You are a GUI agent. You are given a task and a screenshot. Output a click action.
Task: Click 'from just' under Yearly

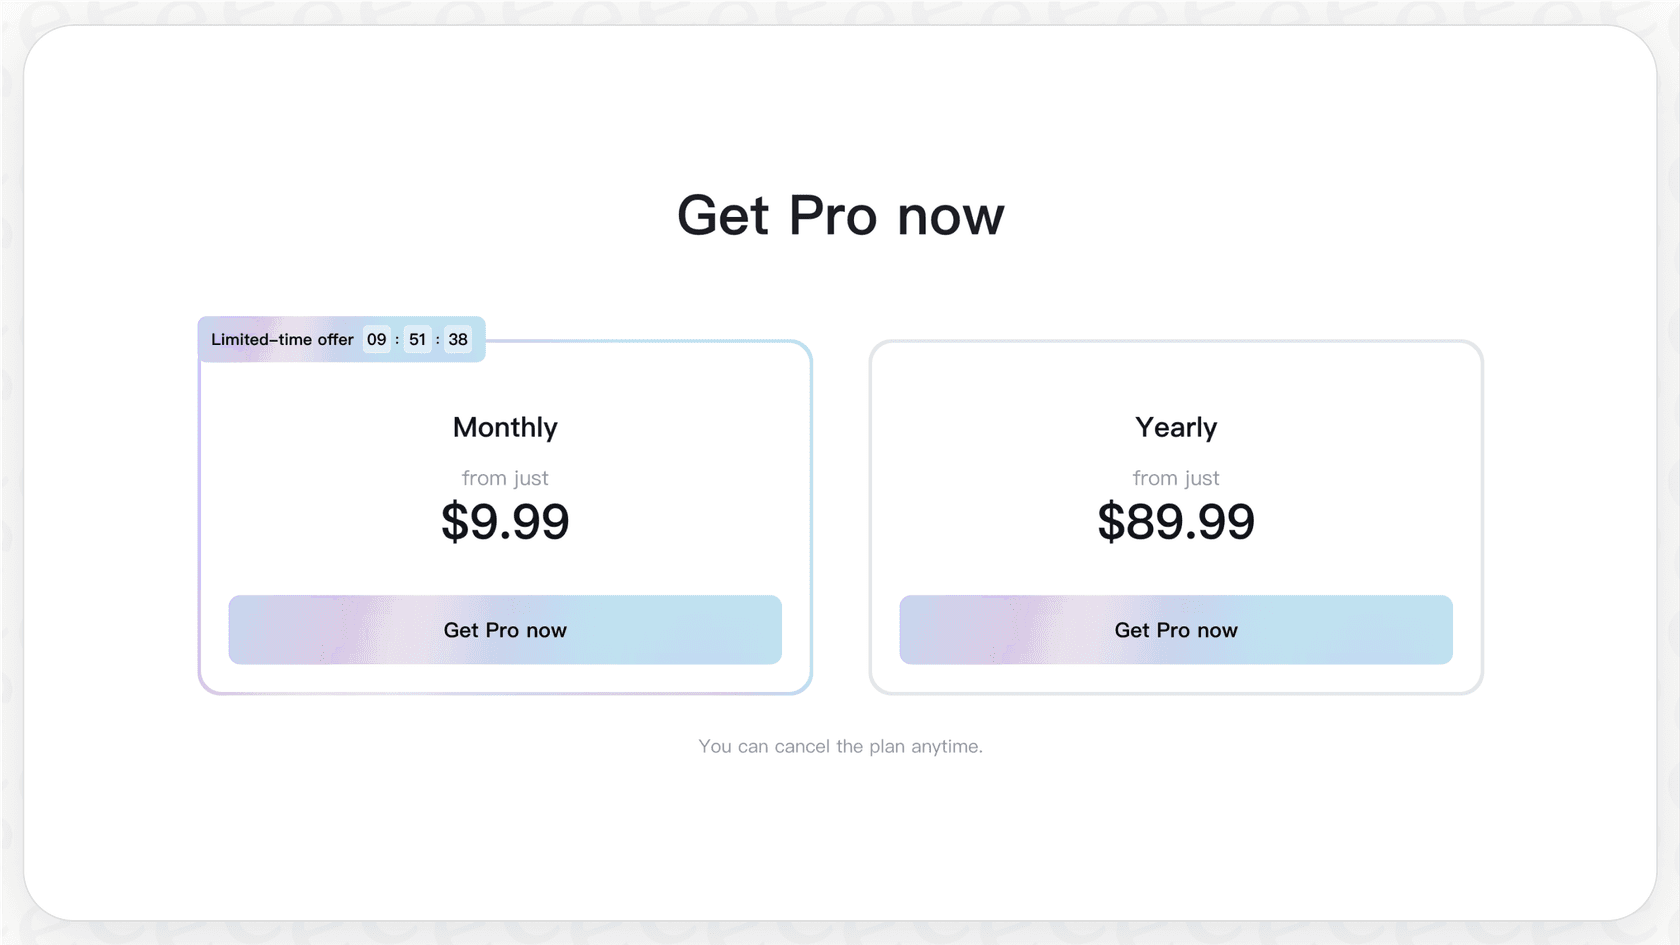(1176, 478)
